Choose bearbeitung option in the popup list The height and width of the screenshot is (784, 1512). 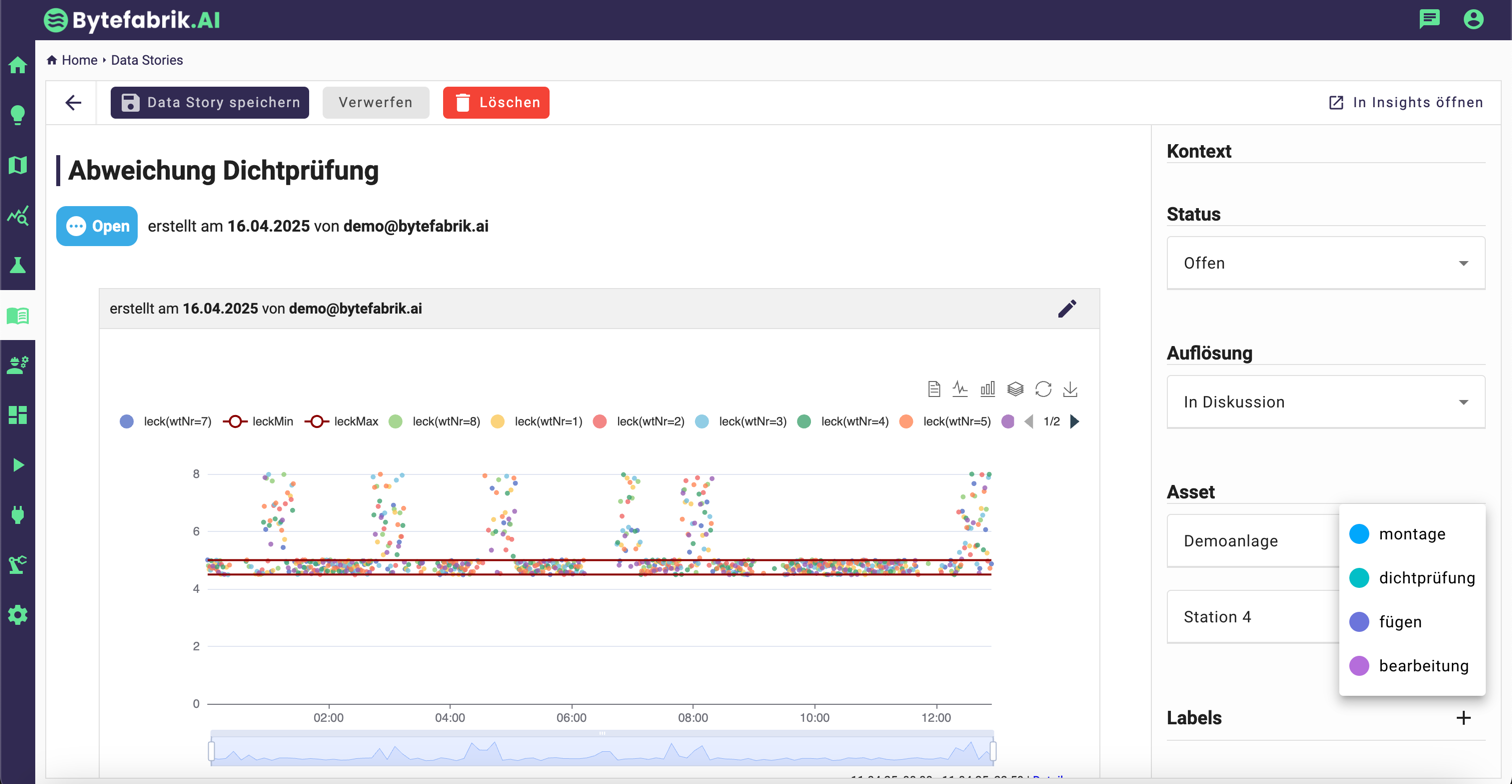pos(1412,666)
